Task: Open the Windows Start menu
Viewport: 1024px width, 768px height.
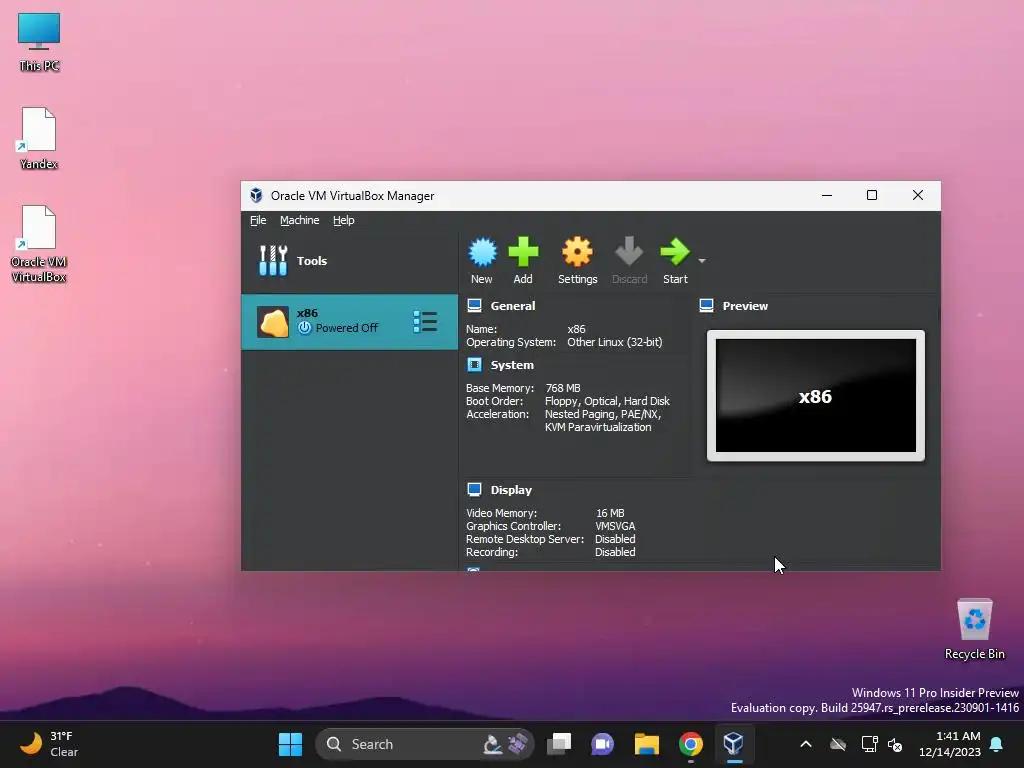Action: click(x=291, y=744)
